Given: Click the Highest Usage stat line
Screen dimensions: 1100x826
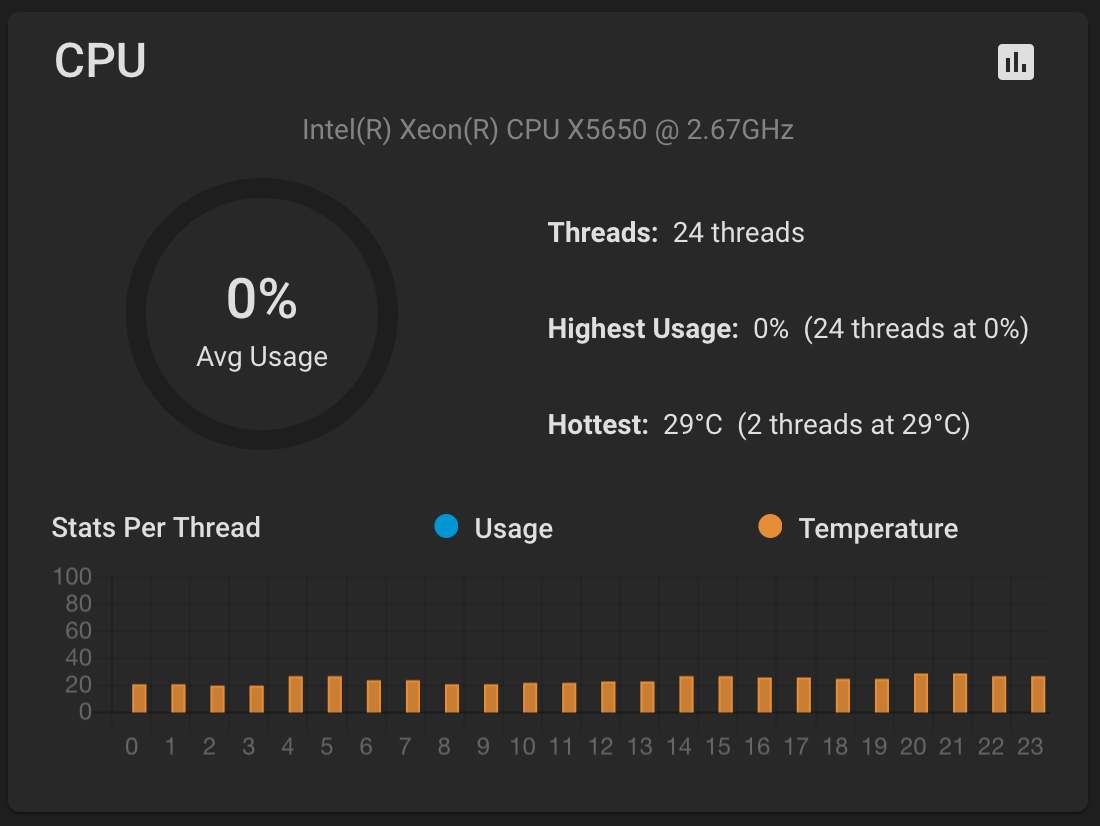Looking at the screenshot, I should [788, 329].
